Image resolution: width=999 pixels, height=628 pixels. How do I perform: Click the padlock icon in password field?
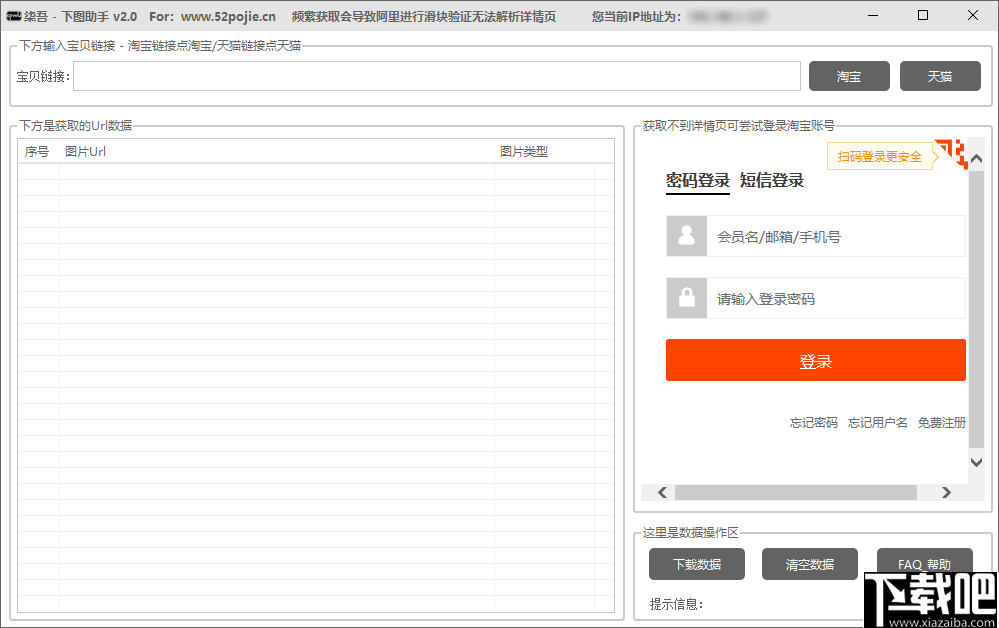click(685, 298)
